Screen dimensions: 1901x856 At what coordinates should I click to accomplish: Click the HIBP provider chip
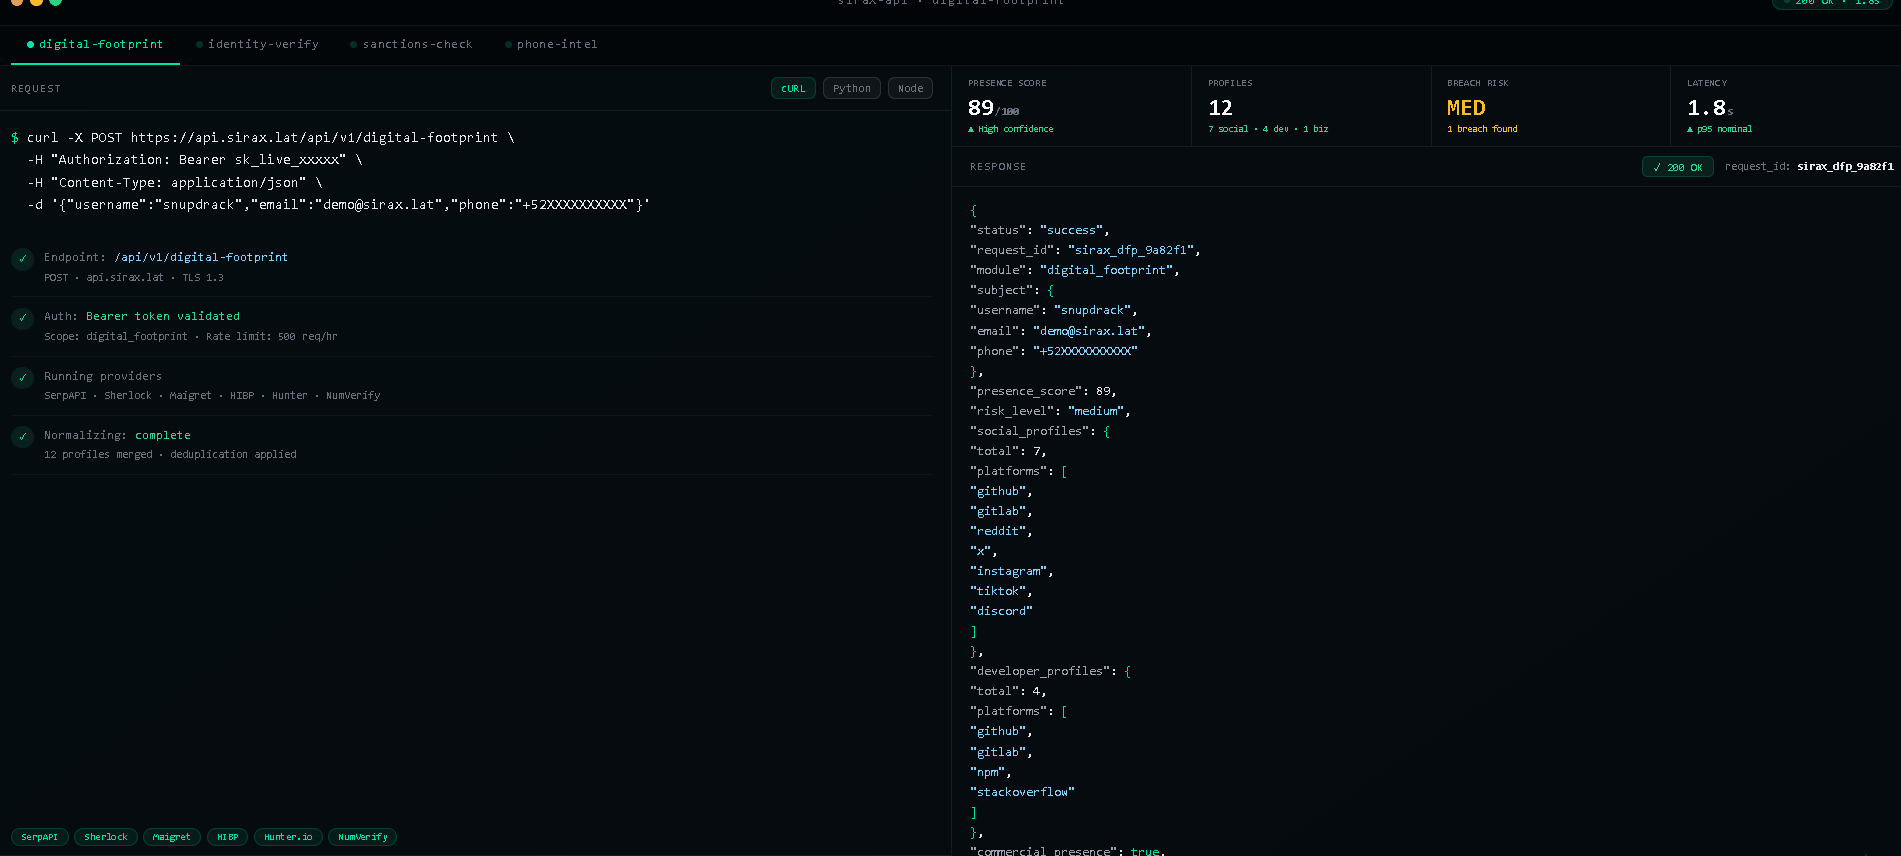pyautogui.click(x=228, y=837)
